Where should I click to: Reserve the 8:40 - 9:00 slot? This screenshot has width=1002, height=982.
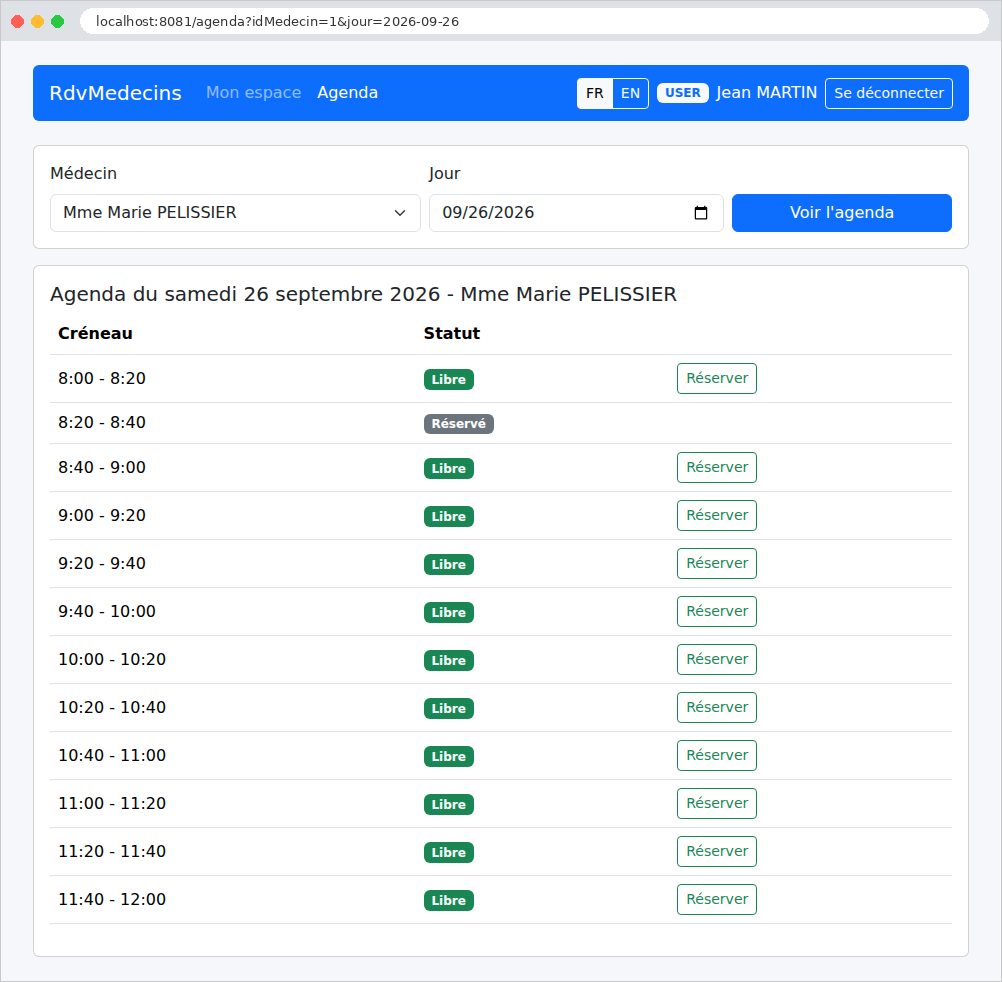(x=716, y=467)
